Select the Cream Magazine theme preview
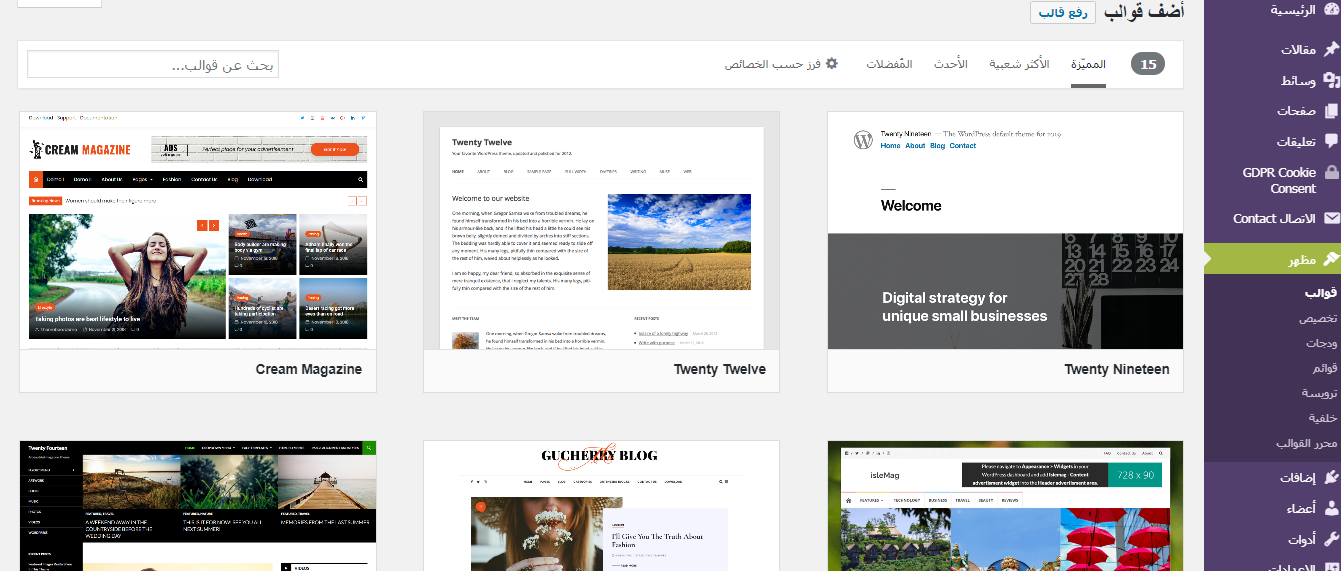The height and width of the screenshot is (571, 1341). tap(198, 231)
